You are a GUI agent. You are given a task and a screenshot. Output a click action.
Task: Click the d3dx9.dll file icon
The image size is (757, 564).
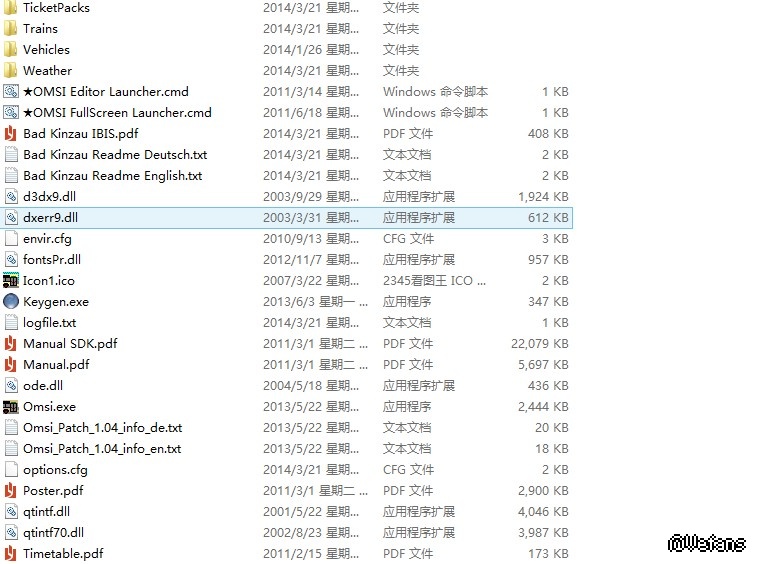pos(11,197)
